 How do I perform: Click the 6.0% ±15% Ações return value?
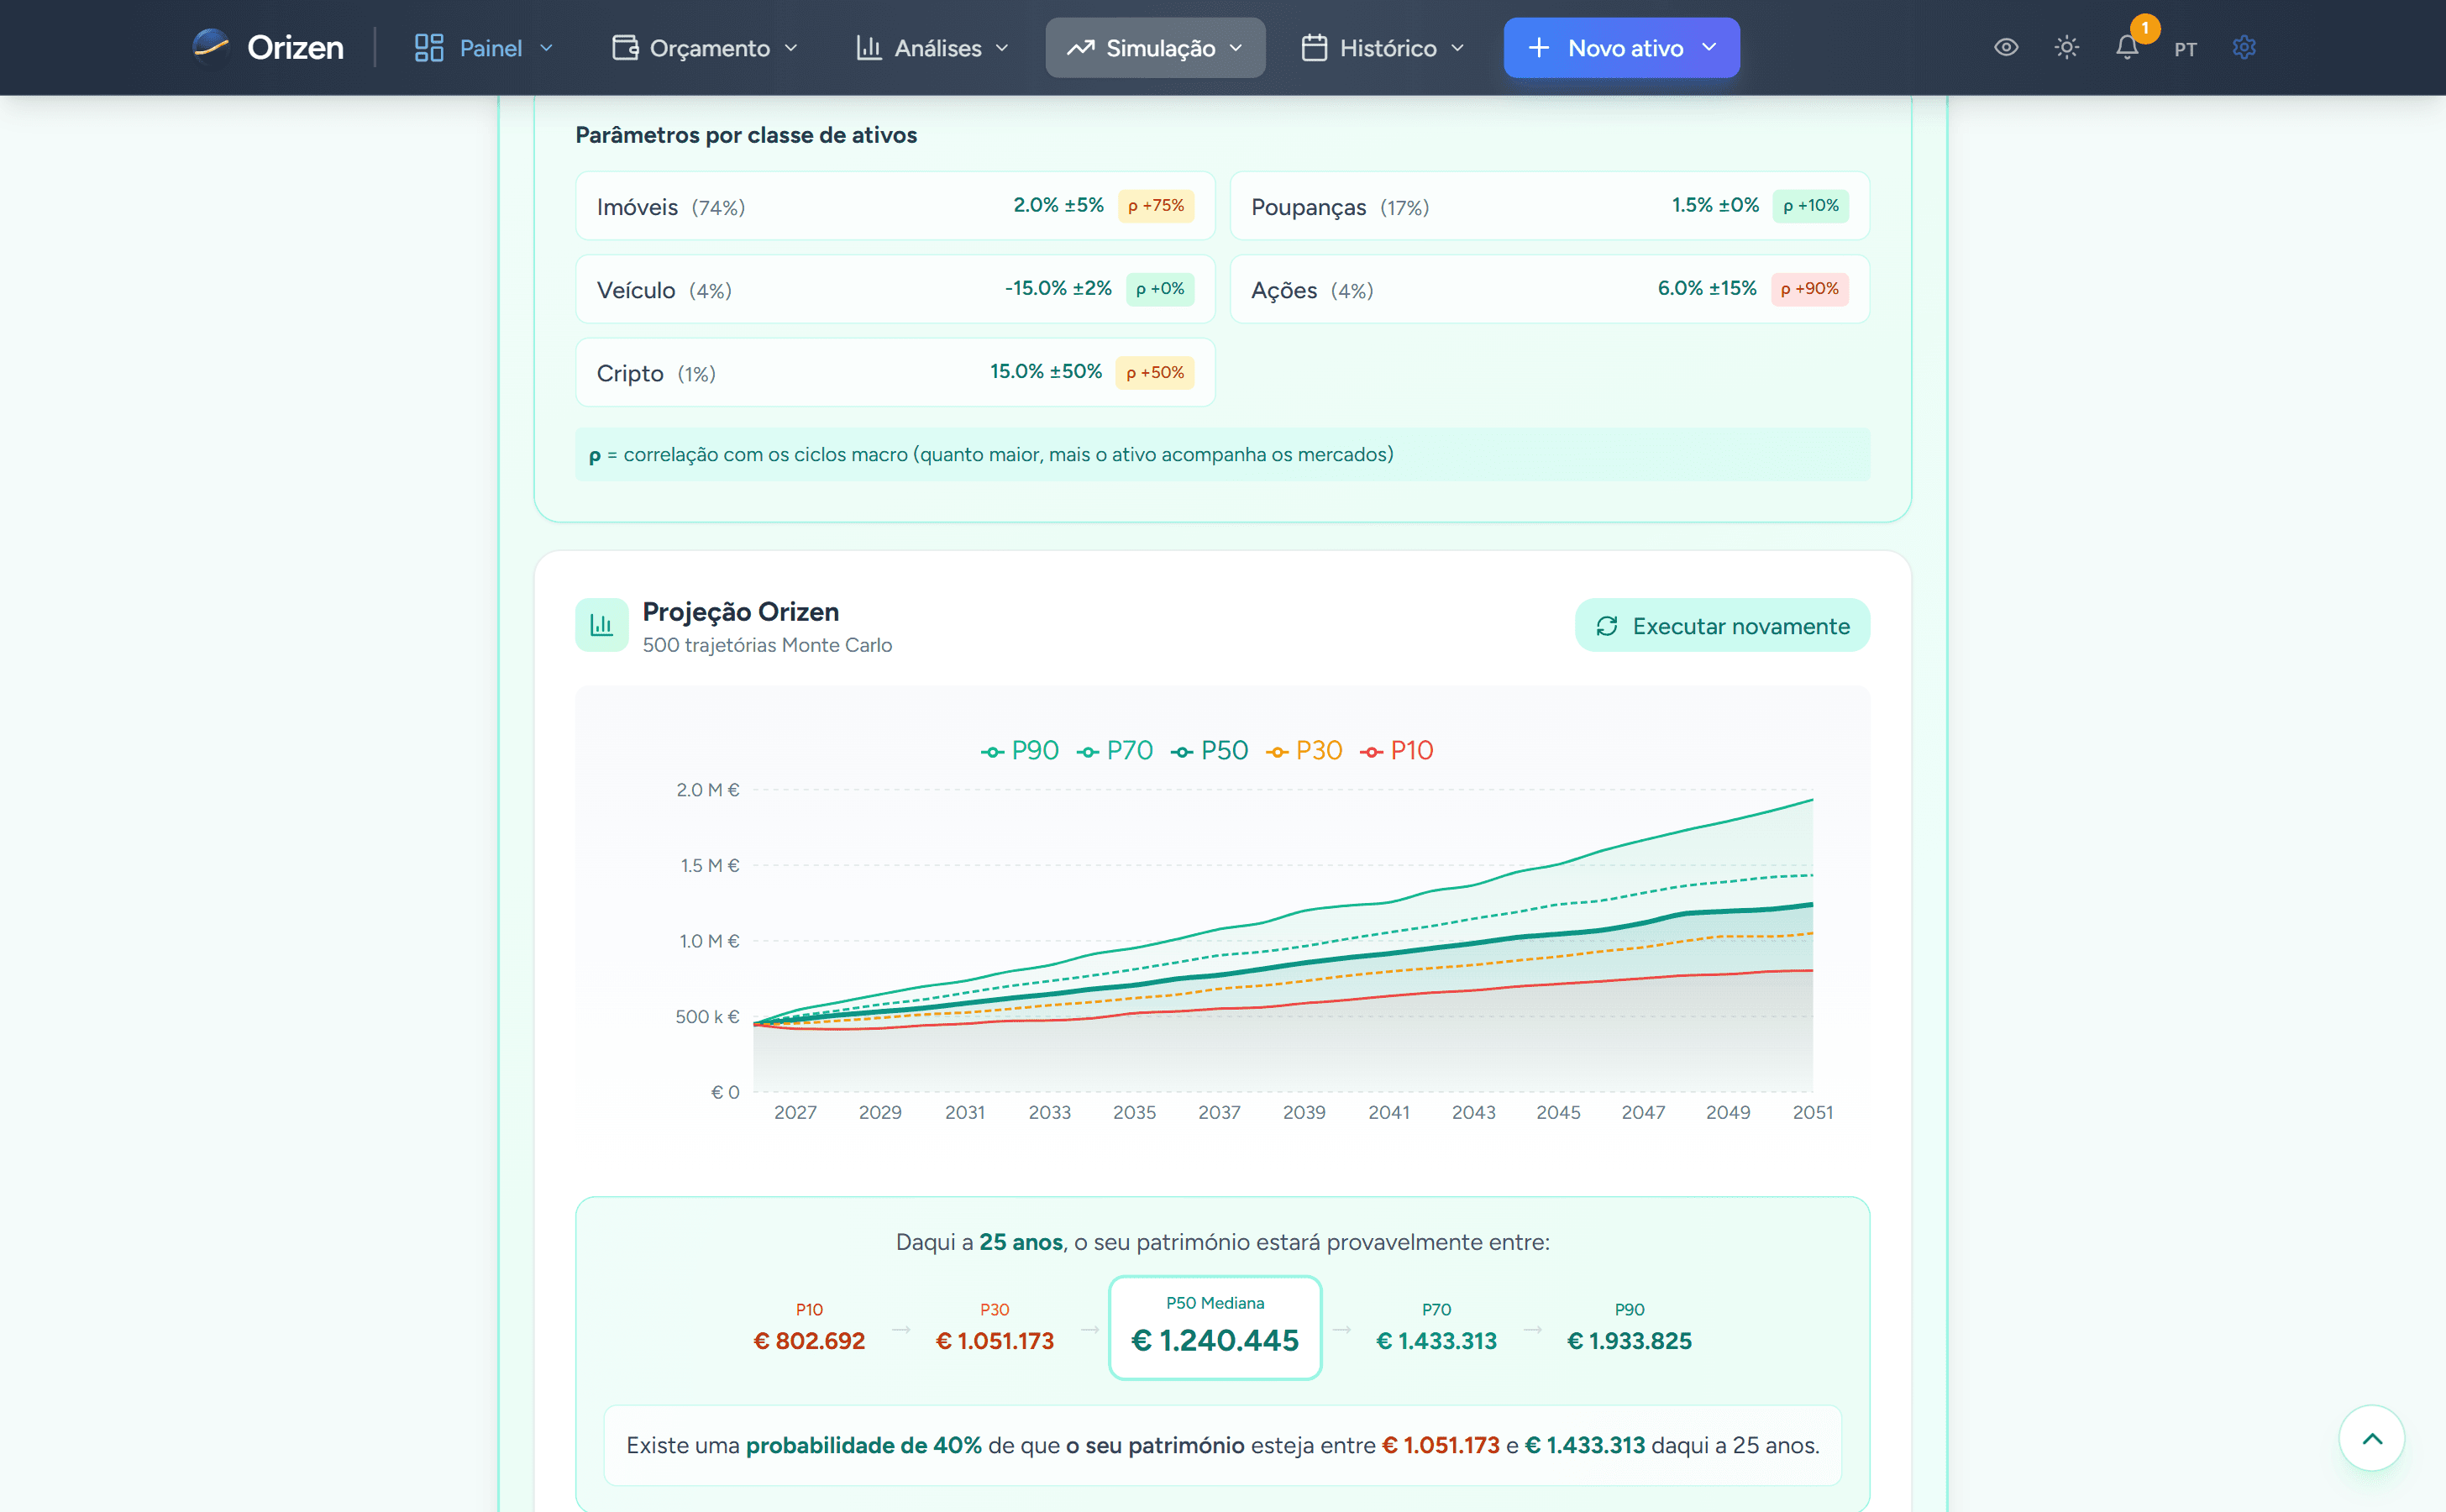pos(1707,288)
